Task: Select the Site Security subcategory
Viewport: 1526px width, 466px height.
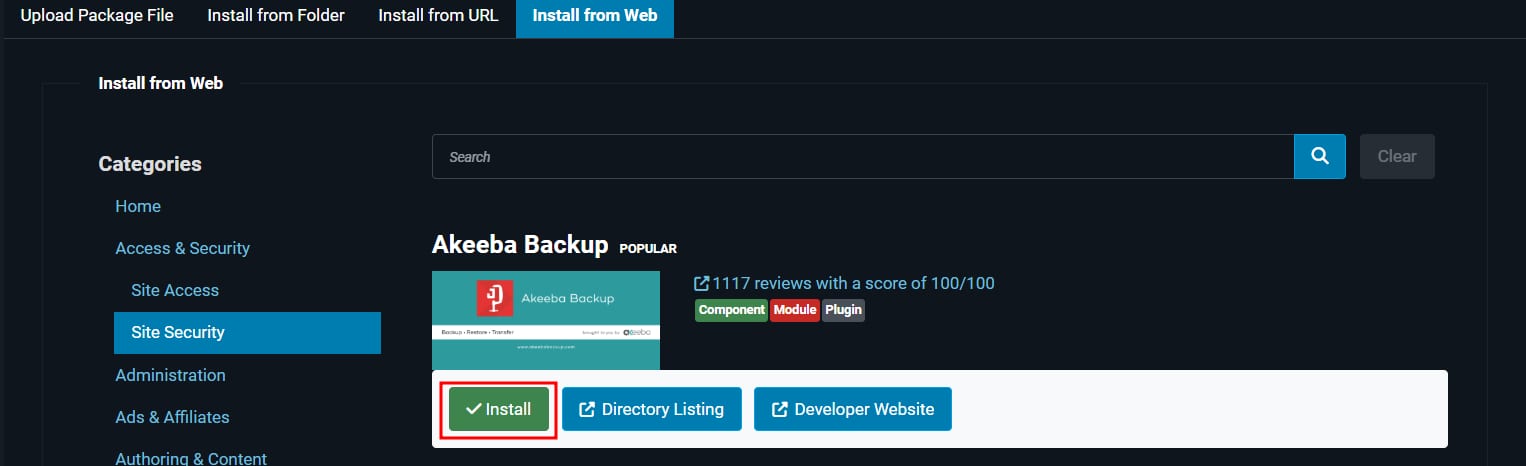Action: (x=178, y=332)
